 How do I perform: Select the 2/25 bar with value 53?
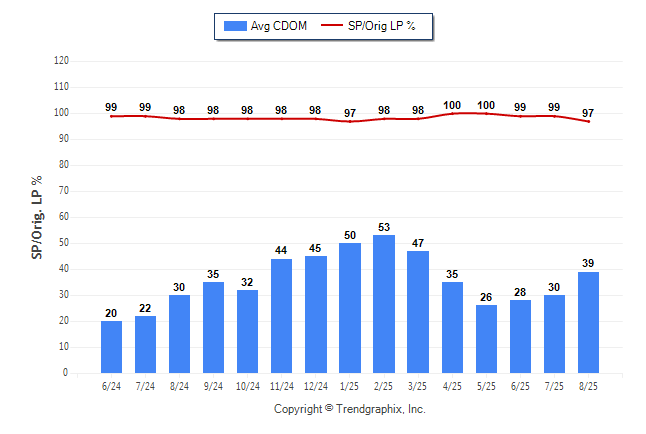[x=384, y=304]
